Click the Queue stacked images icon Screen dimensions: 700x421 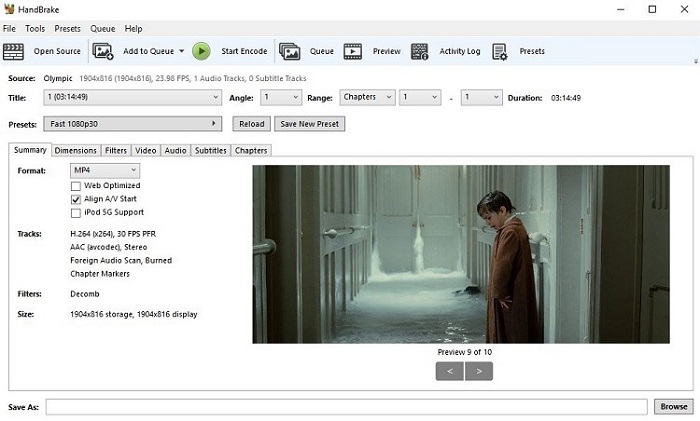click(x=290, y=51)
